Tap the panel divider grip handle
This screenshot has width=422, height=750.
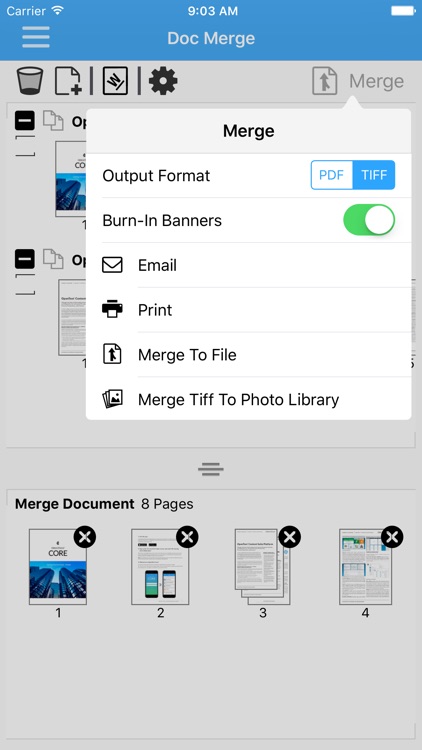(x=211, y=469)
